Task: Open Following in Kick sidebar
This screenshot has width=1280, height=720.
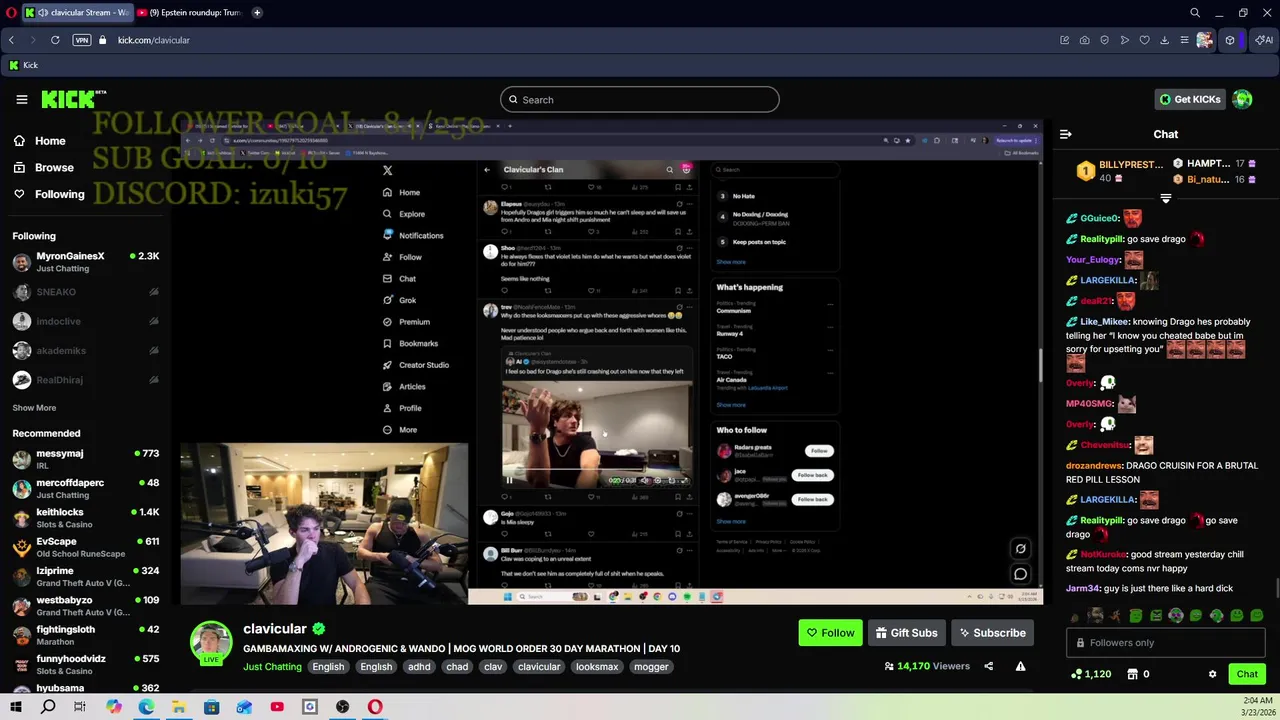Action: (x=49, y=194)
